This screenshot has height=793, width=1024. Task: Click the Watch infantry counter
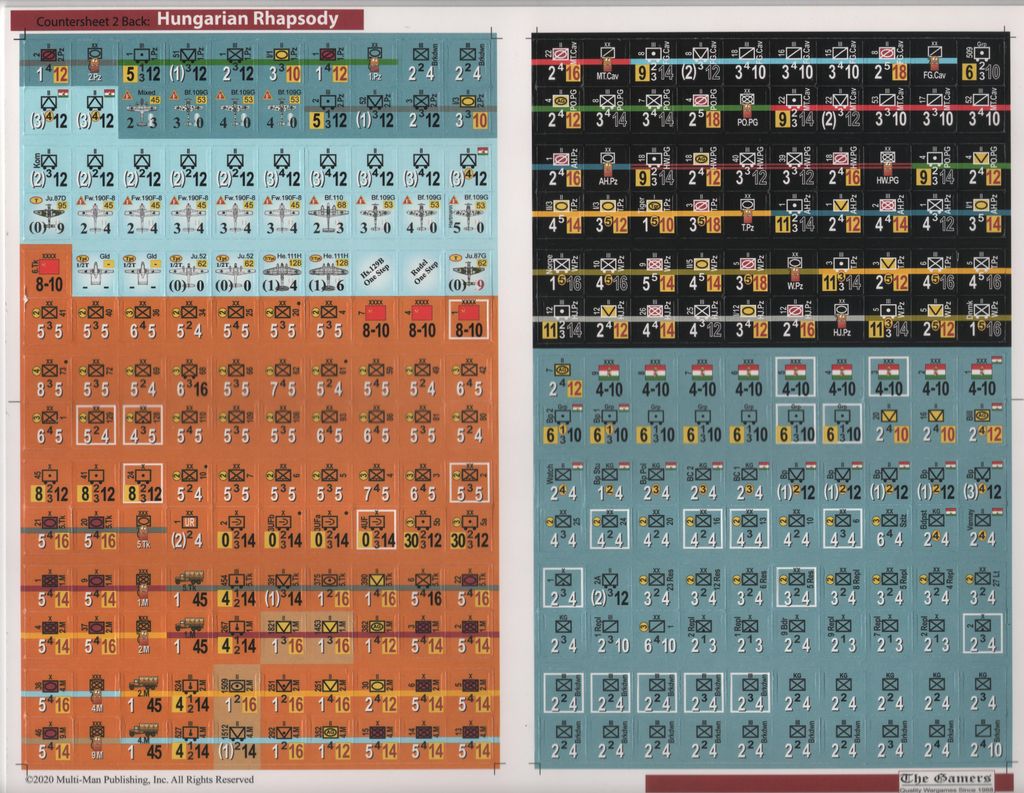click(561, 482)
